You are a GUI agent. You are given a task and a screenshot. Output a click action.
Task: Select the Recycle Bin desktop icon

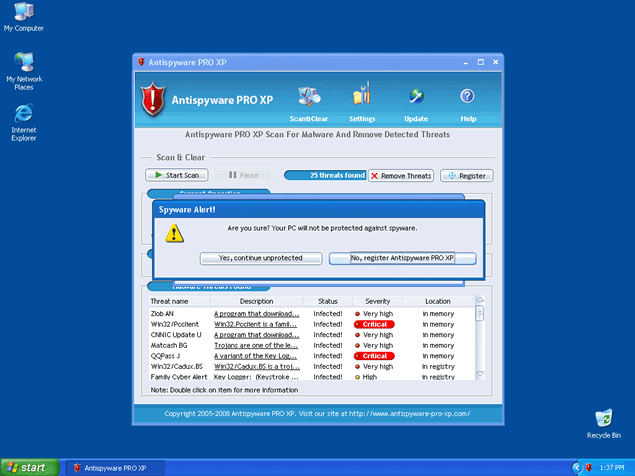pyautogui.click(x=603, y=418)
